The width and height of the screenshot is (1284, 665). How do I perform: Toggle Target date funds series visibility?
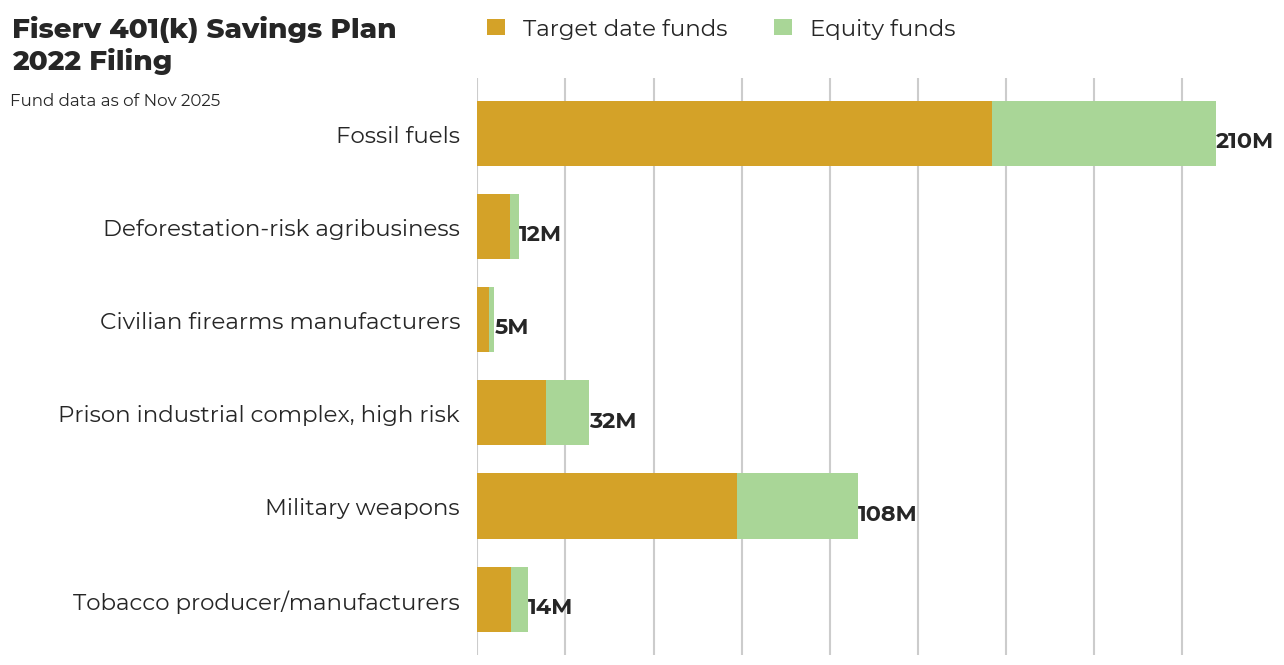coord(627,28)
